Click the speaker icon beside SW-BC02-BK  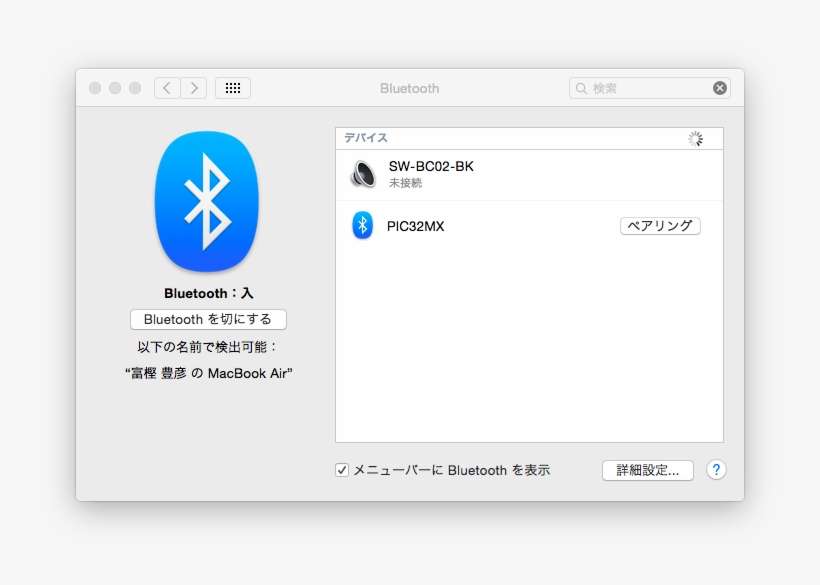coord(363,173)
